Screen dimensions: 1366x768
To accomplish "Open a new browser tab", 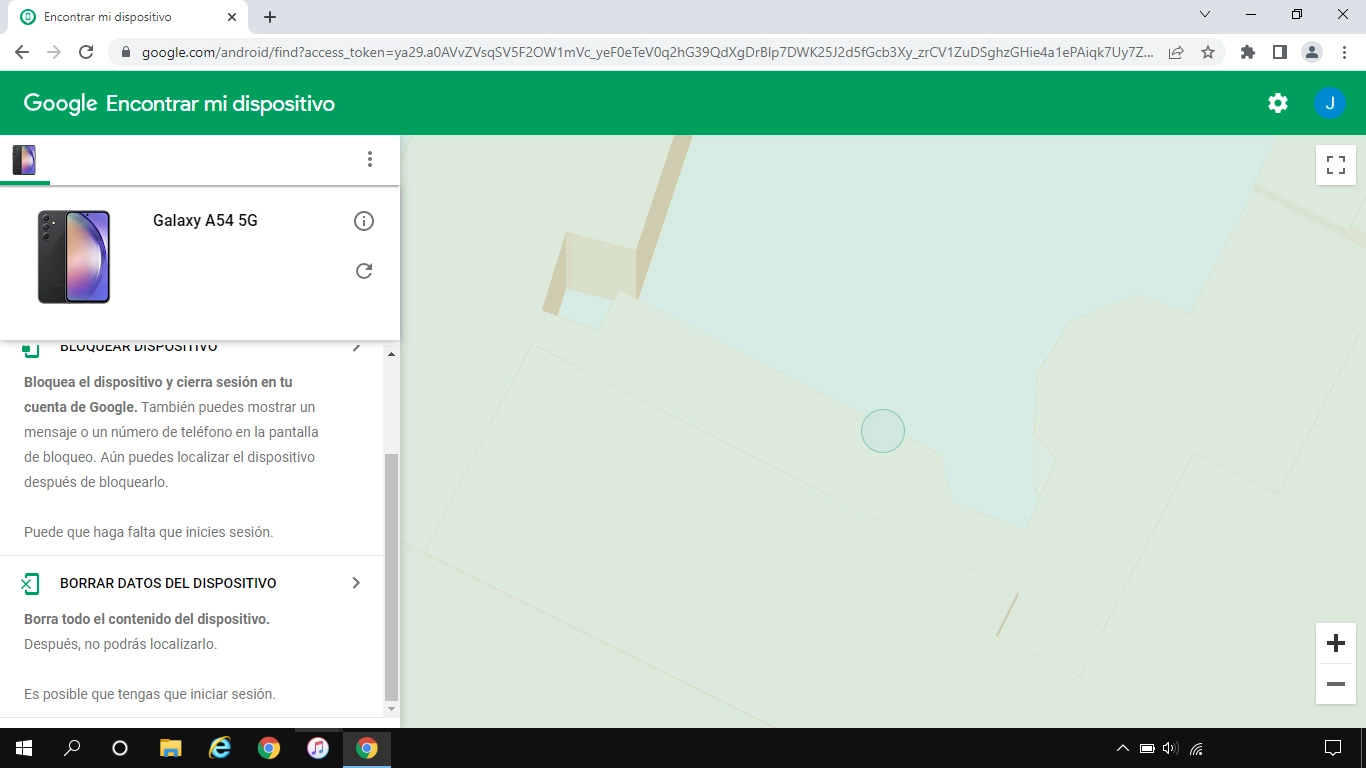I will [x=270, y=17].
